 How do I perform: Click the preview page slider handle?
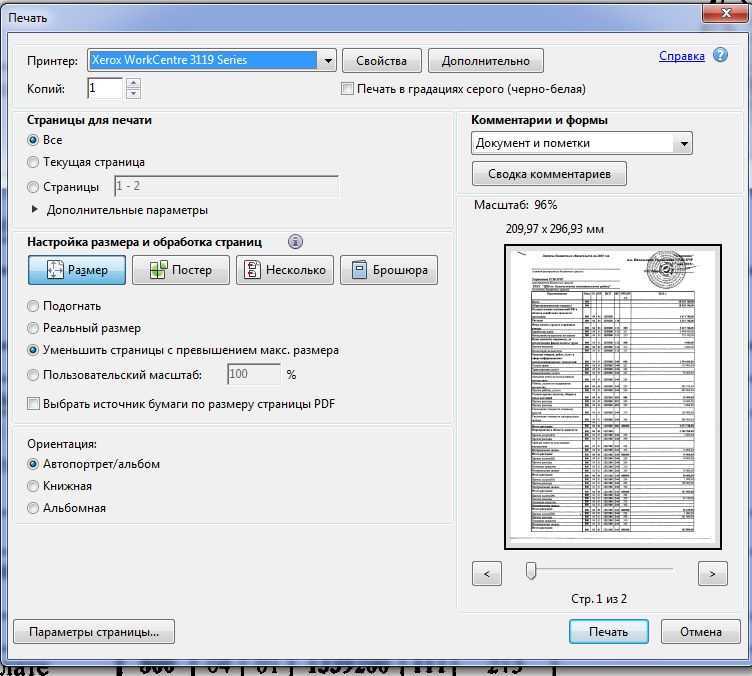(x=531, y=571)
